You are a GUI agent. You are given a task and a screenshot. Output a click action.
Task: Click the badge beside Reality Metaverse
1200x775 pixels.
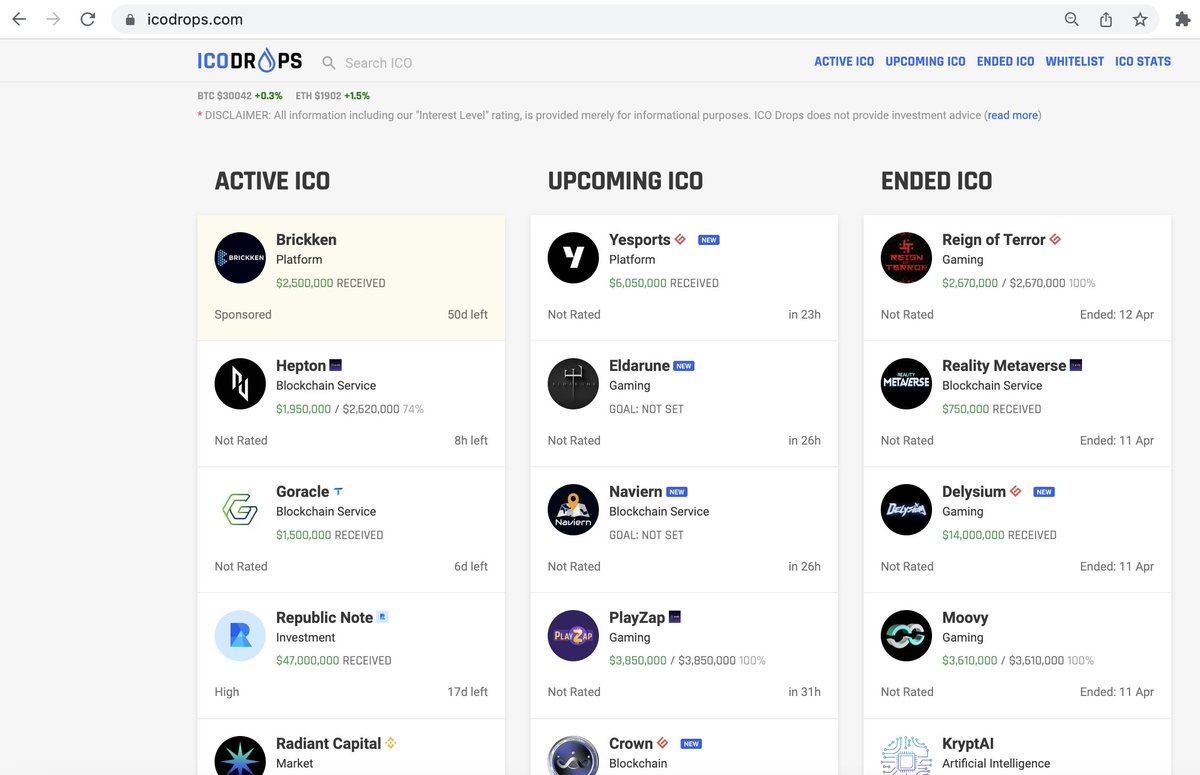coord(1076,365)
